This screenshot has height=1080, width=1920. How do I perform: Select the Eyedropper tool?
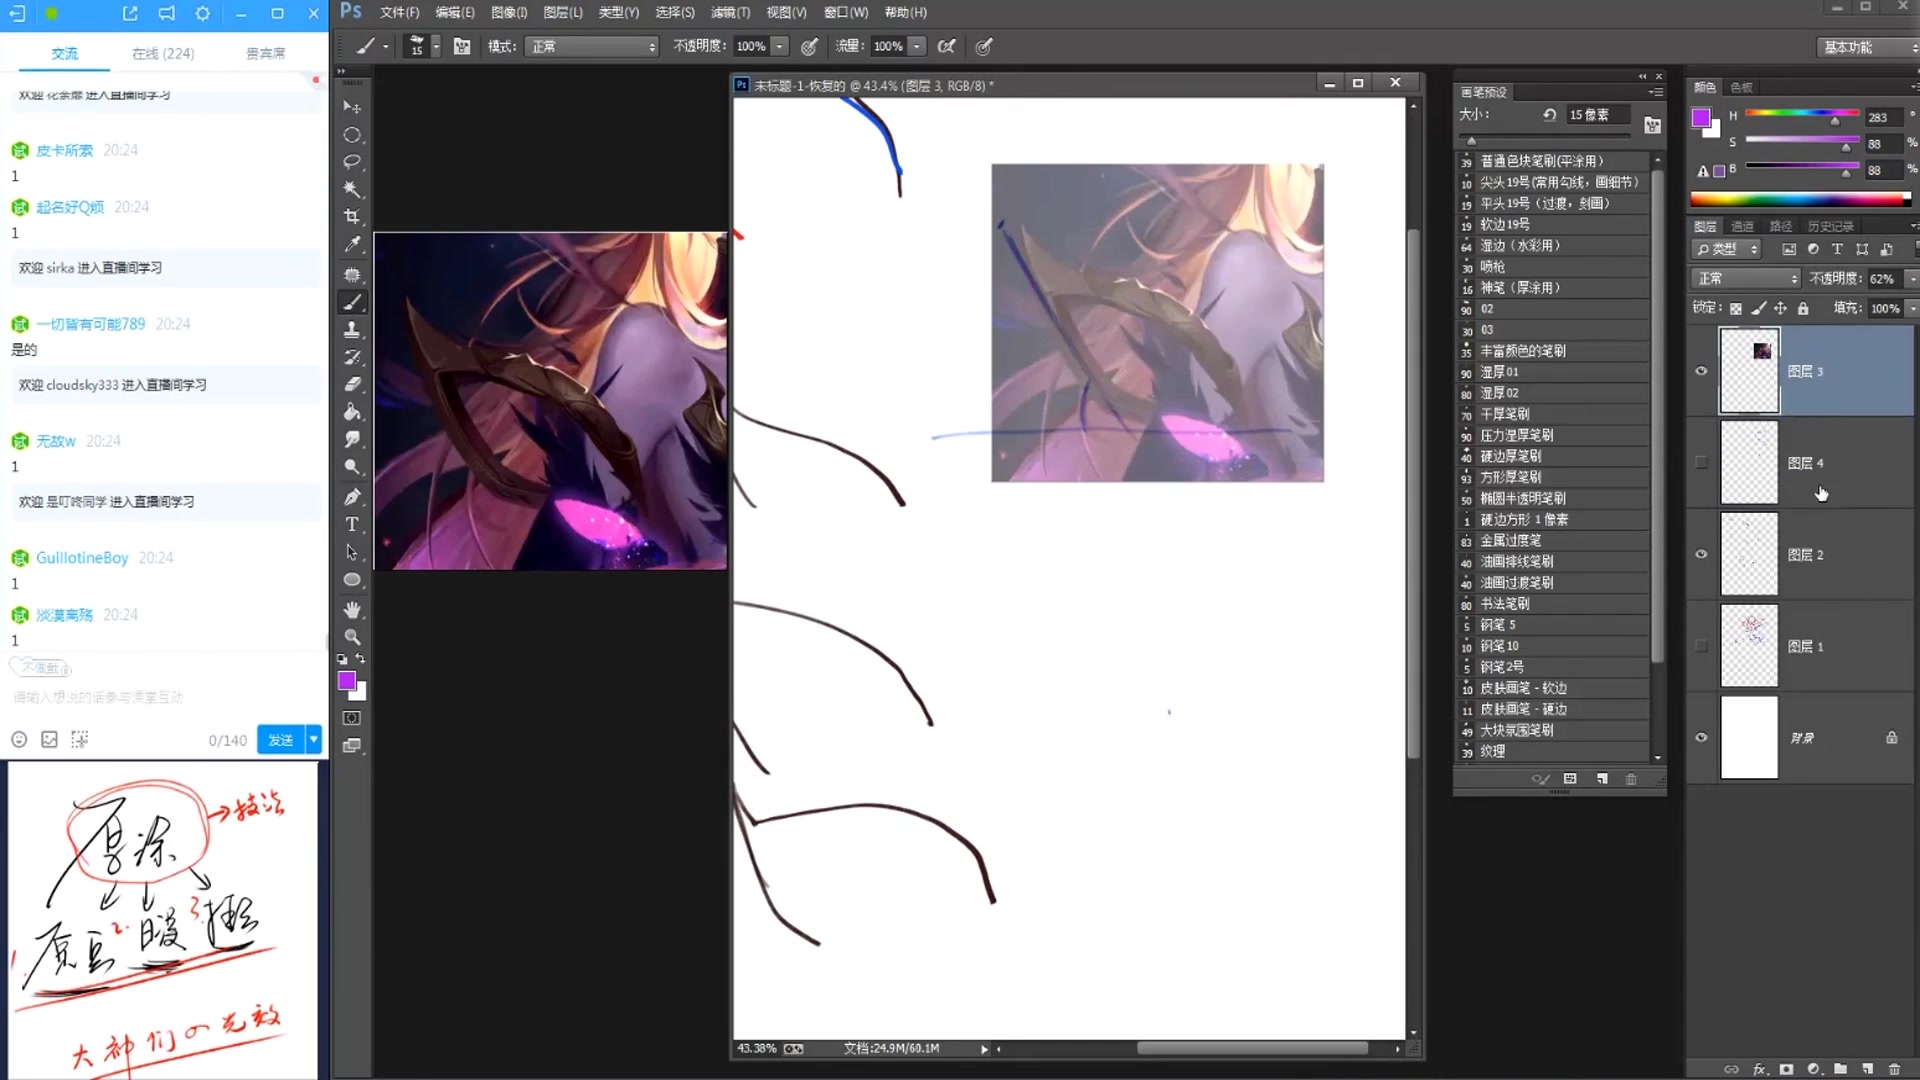[352, 245]
